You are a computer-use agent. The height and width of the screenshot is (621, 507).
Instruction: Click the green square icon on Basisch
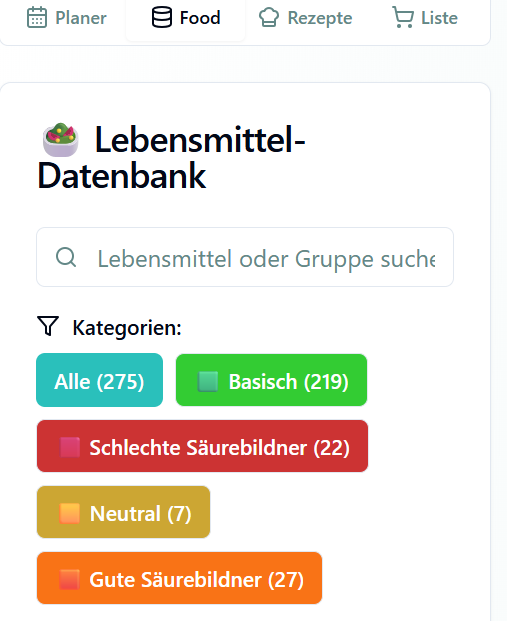point(208,381)
